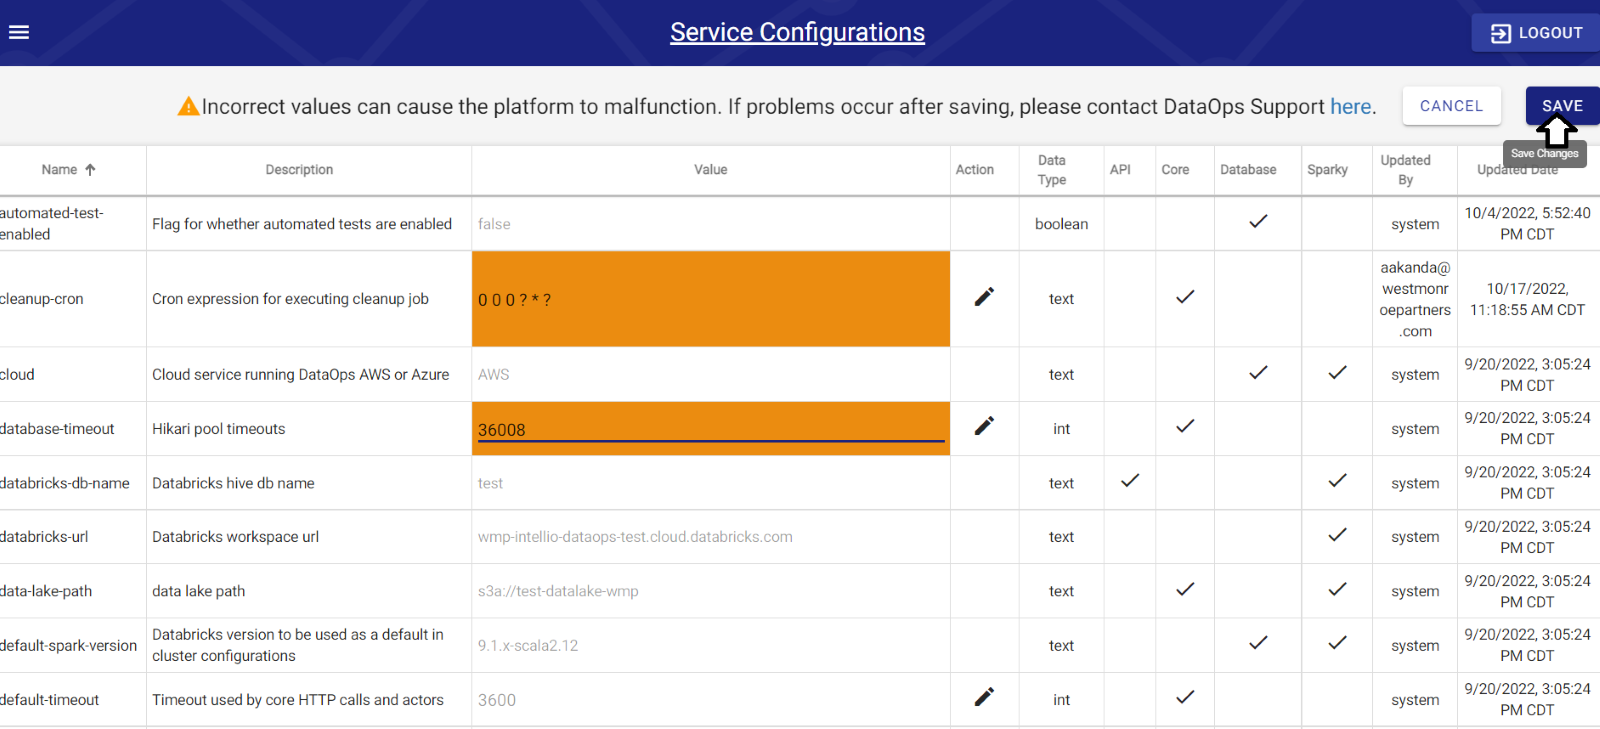The height and width of the screenshot is (729, 1600).
Task: Click the database-timeout value field 36008
Action: [710, 430]
